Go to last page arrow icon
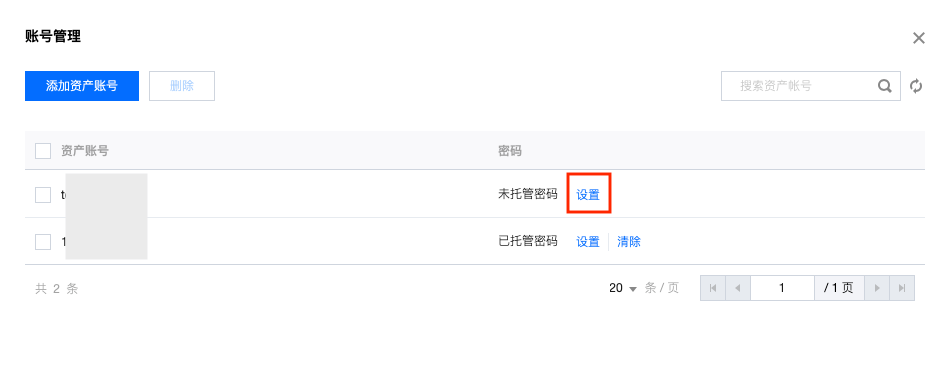The image size is (949, 365). [902, 288]
